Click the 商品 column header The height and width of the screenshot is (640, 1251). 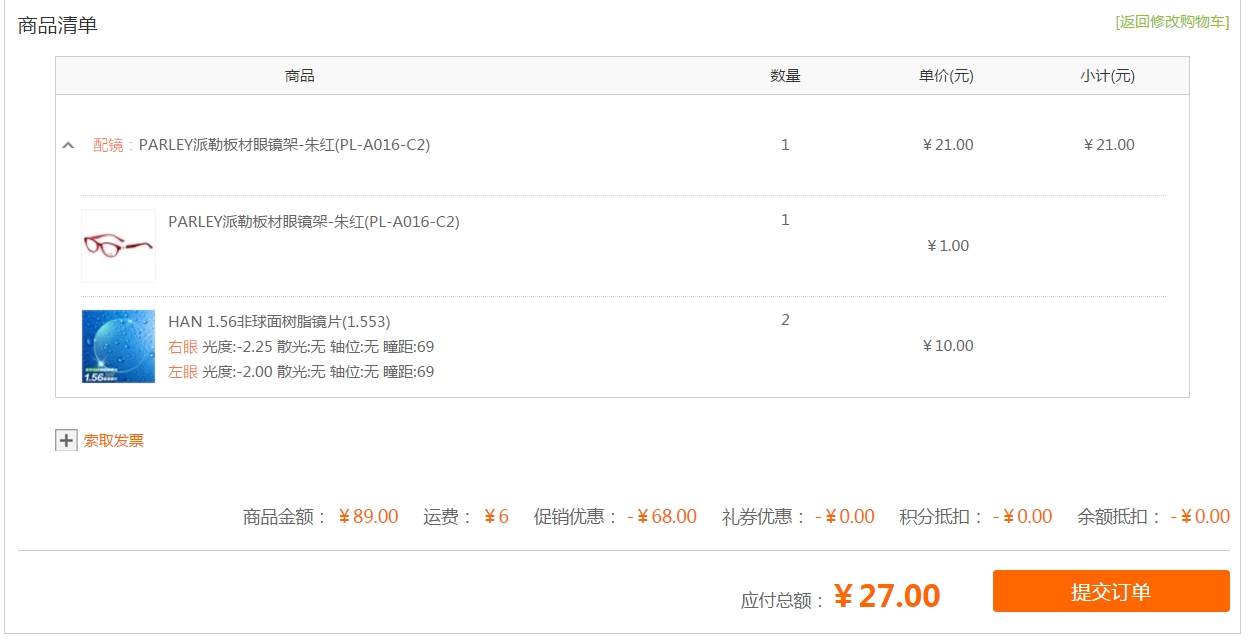point(300,76)
